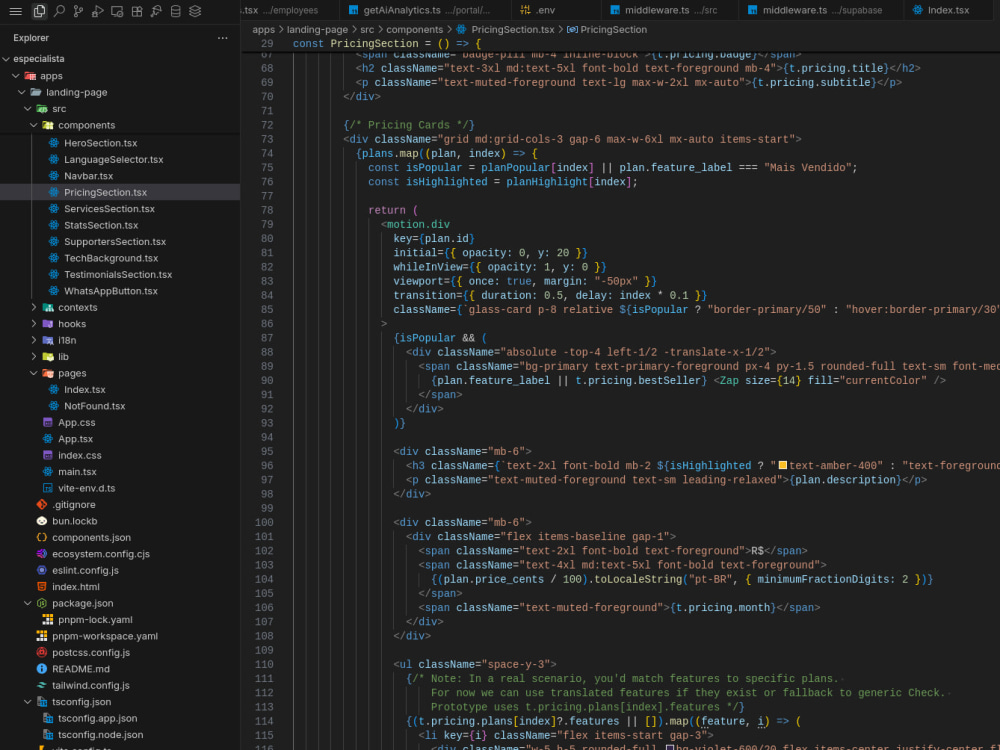Click the eslint.config.js file icon

point(41,570)
